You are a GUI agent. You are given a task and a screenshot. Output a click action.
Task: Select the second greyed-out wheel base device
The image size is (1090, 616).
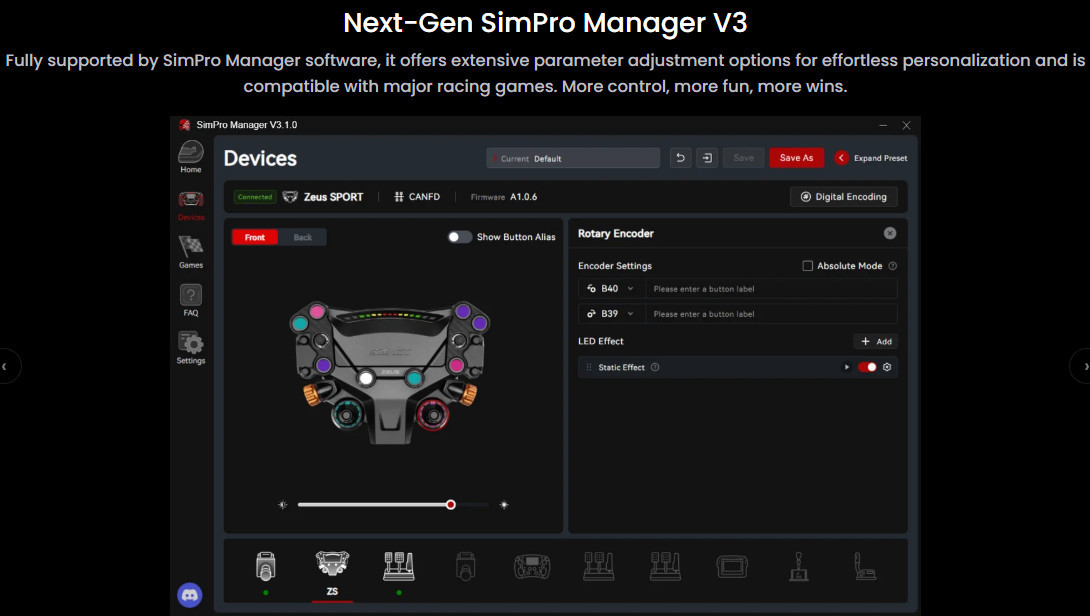(465, 567)
